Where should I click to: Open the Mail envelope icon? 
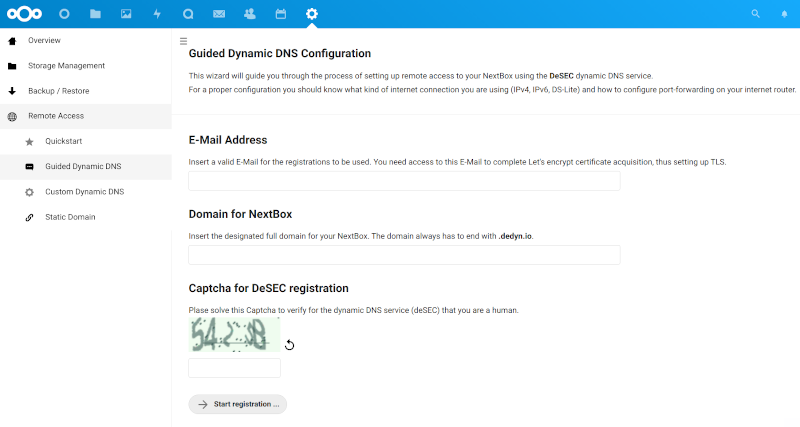pyautogui.click(x=219, y=14)
